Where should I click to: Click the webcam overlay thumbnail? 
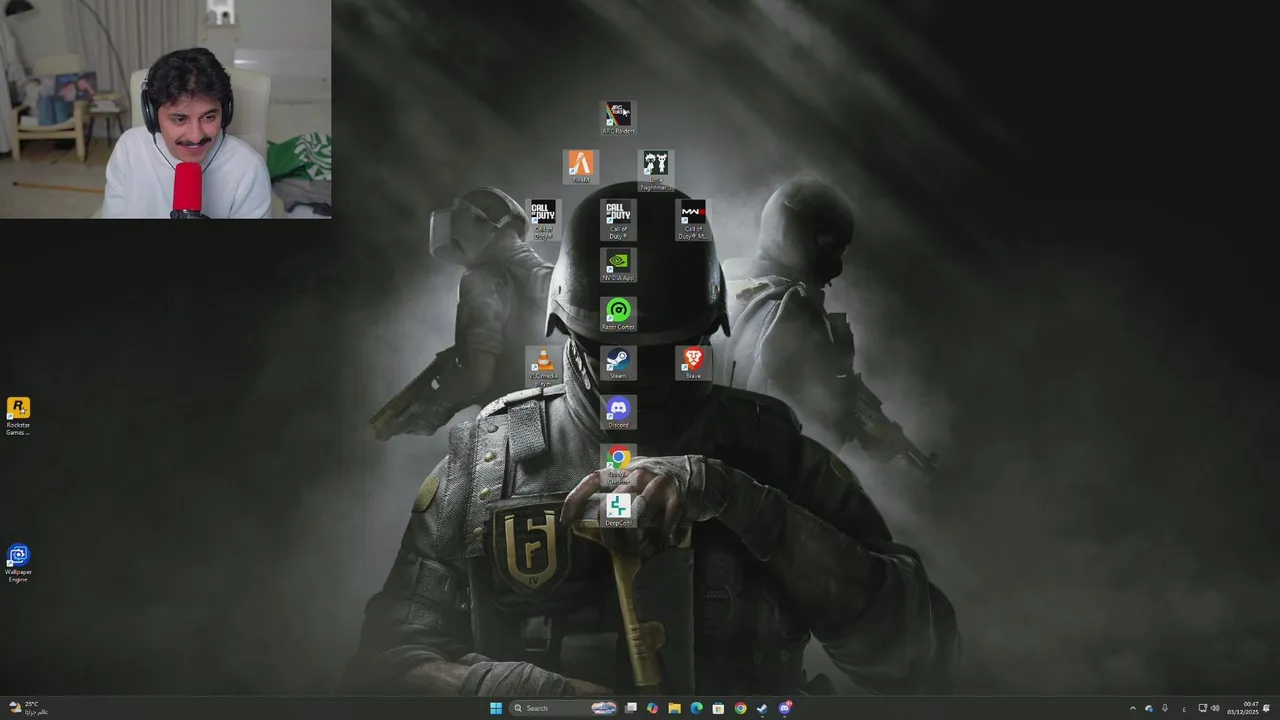tap(165, 109)
